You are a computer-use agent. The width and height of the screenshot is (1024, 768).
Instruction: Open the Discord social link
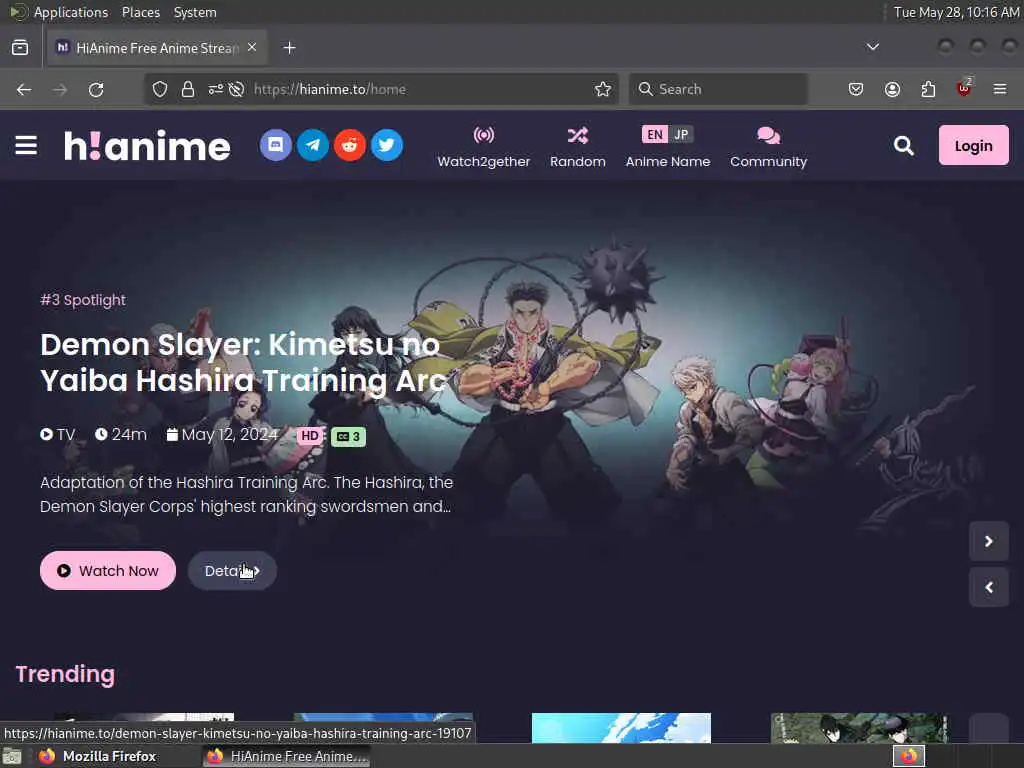(276, 145)
